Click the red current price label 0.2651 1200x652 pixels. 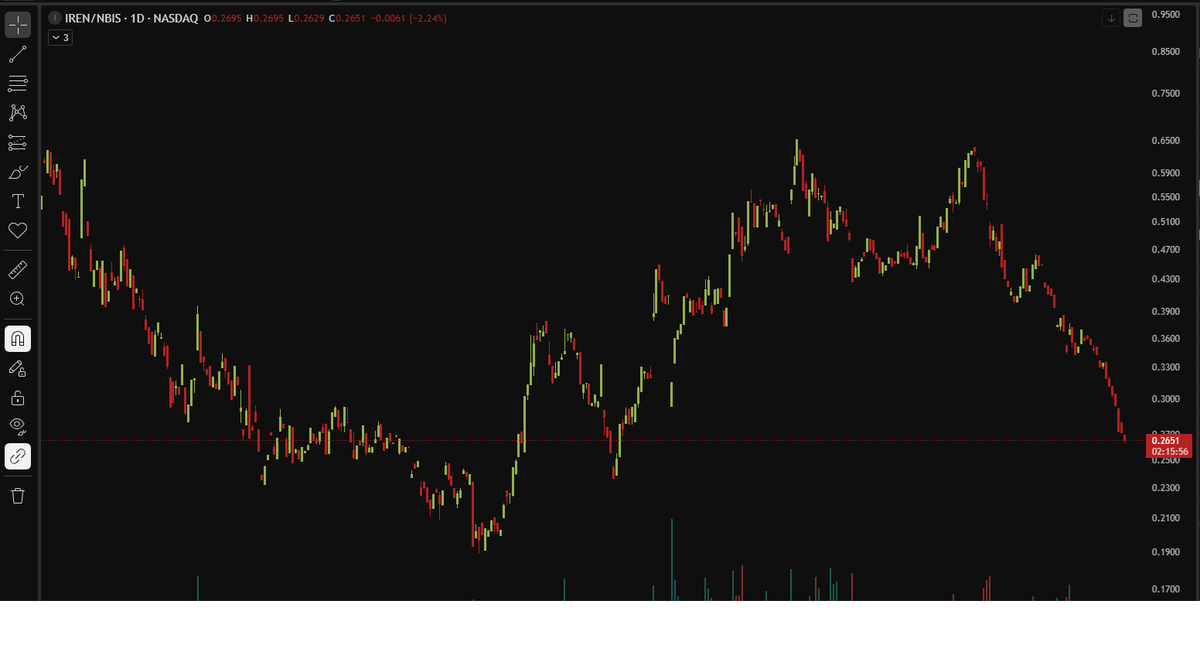tap(1168, 440)
